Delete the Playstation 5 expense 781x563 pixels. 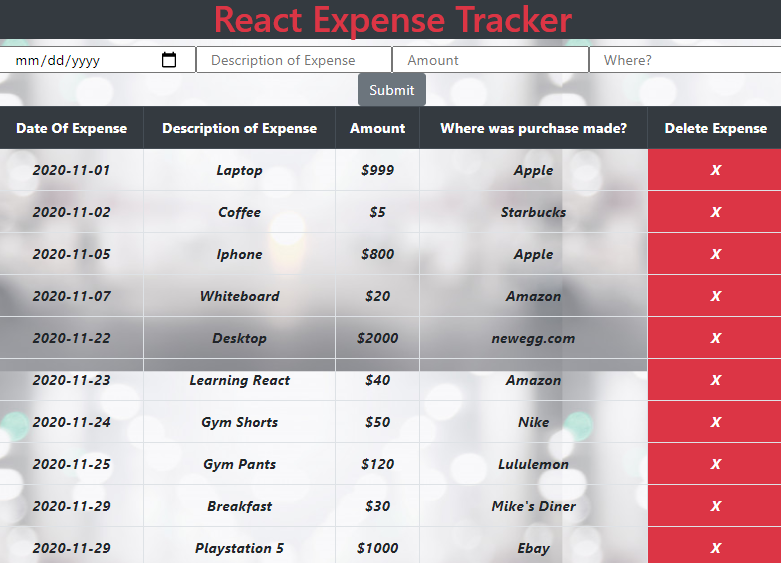click(x=715, y=547)
